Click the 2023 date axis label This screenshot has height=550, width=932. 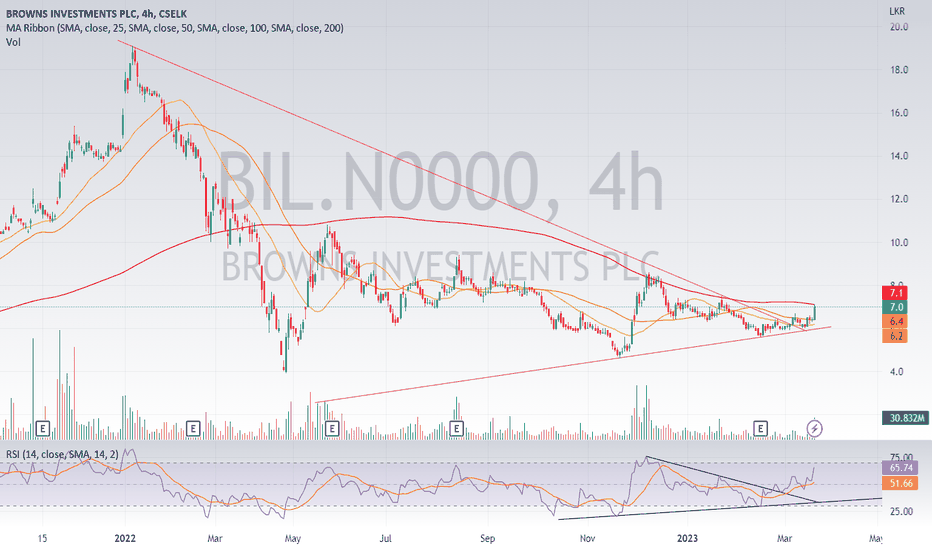tap(688, 539)
